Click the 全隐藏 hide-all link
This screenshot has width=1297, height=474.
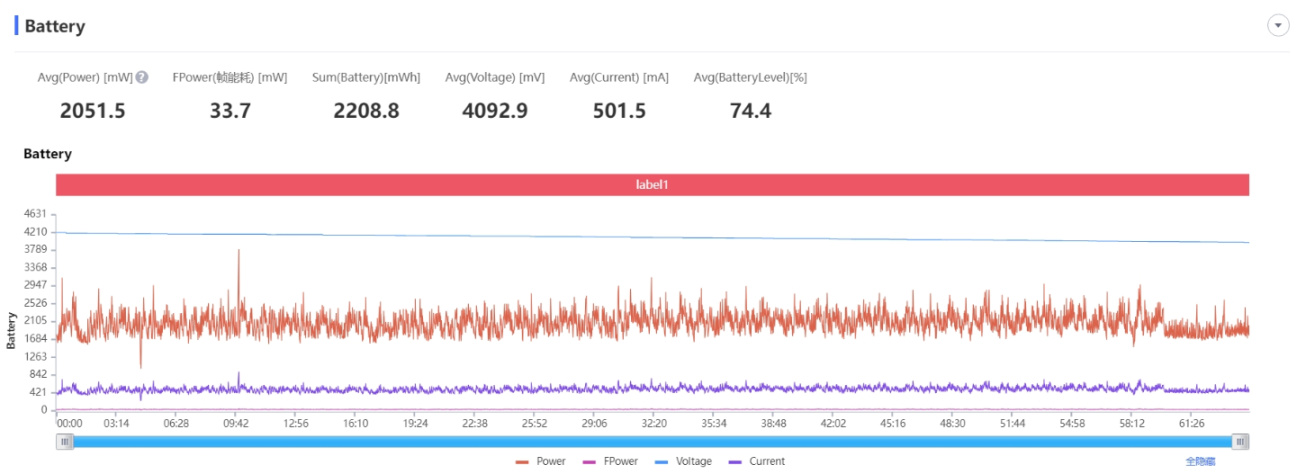coord(1200,462)
